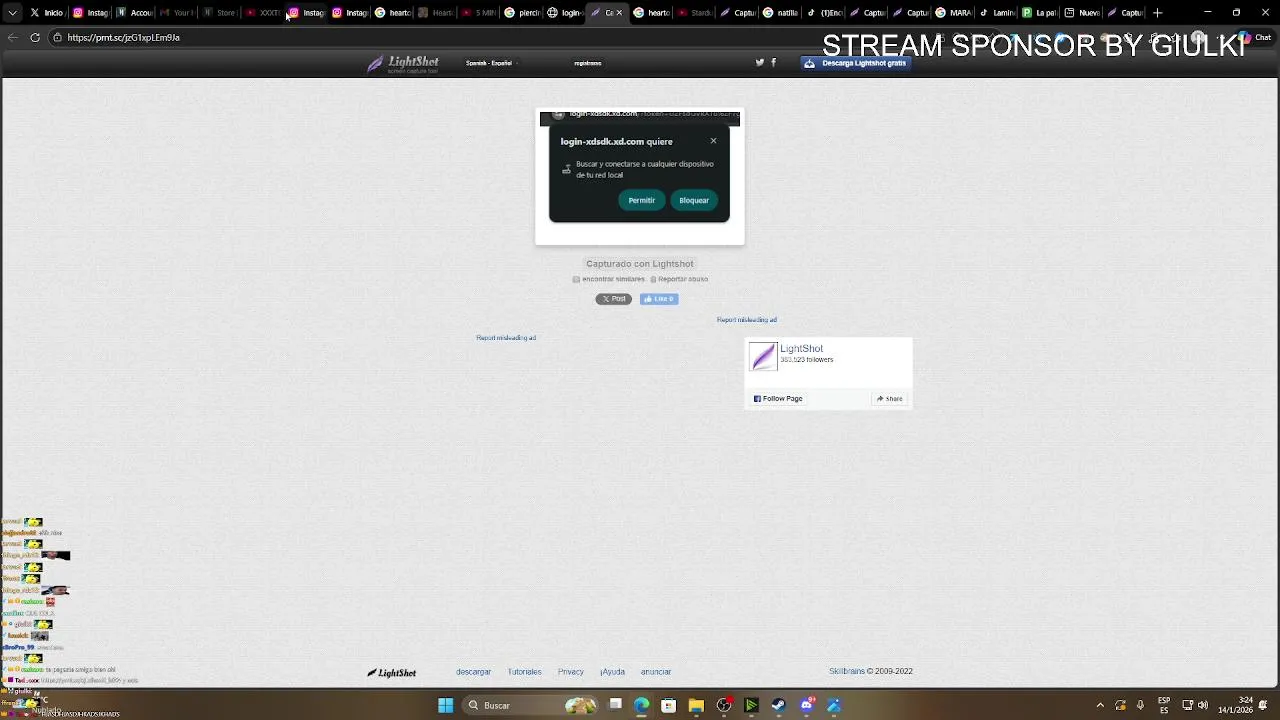Open the anunciar footer link
The image size is (1280, 720).
click(x=656, y=672)
